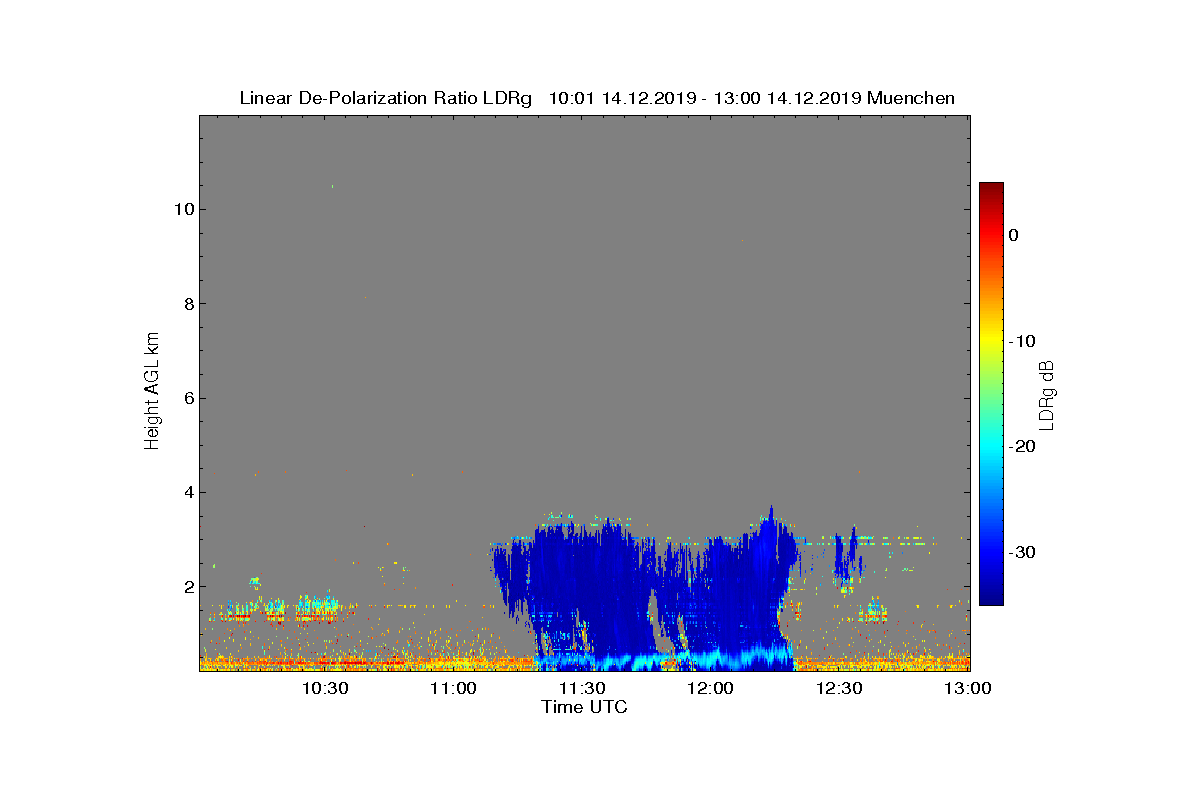Click the 'LDRg dB' colorbar label
This screenshot has height=800, width=1200.
point(1047,394)
